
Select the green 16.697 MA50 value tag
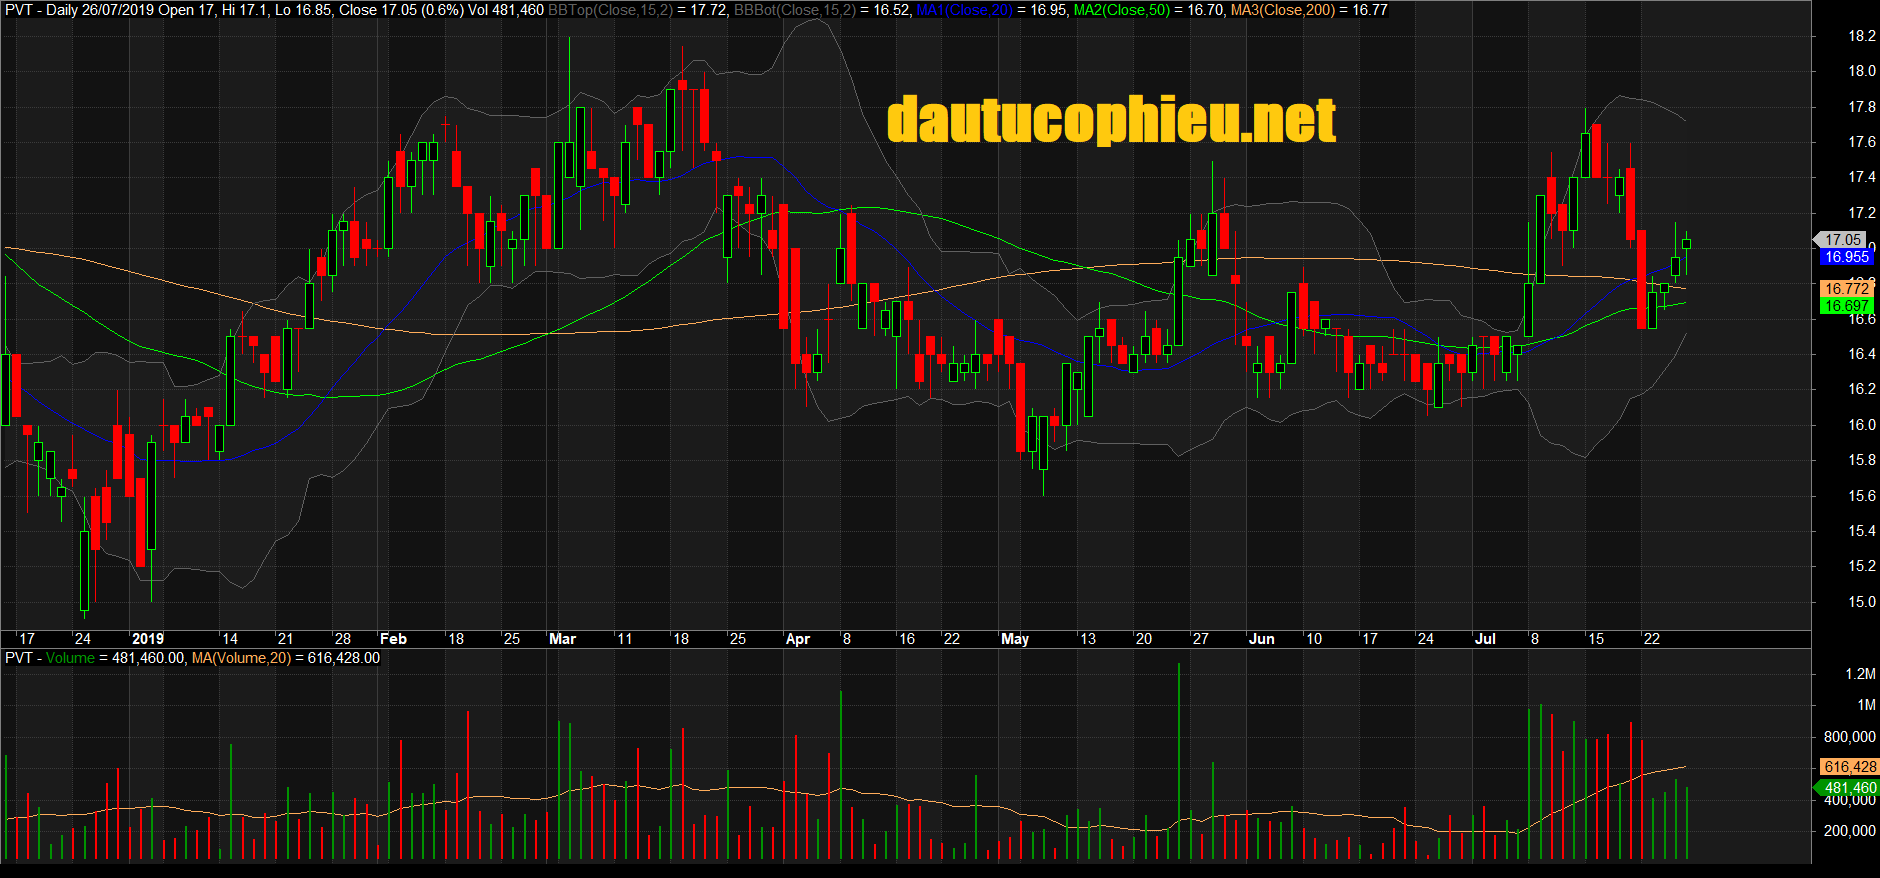tap(1845, 306)
